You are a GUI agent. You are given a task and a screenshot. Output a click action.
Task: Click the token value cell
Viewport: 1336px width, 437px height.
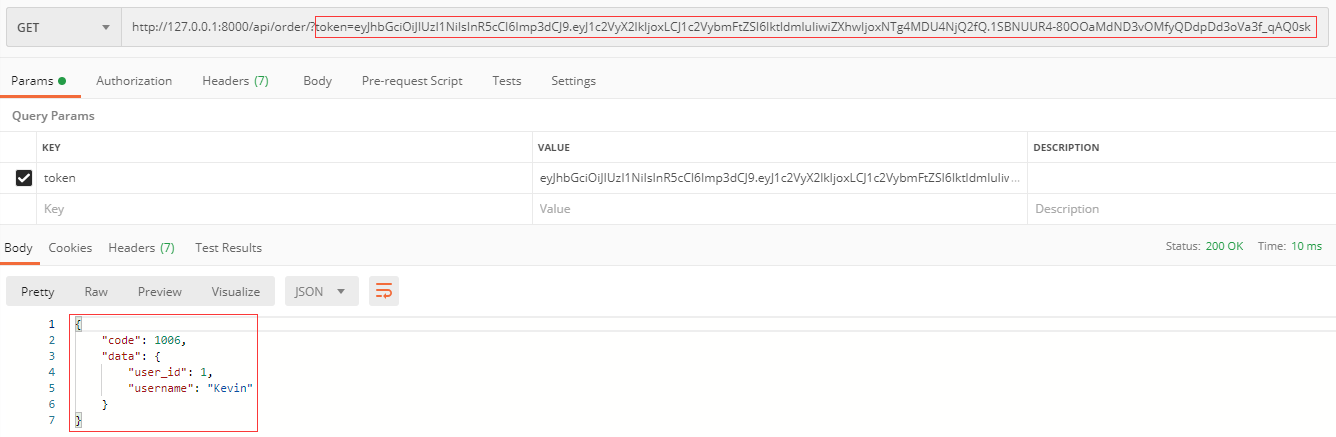coord(780,178)
